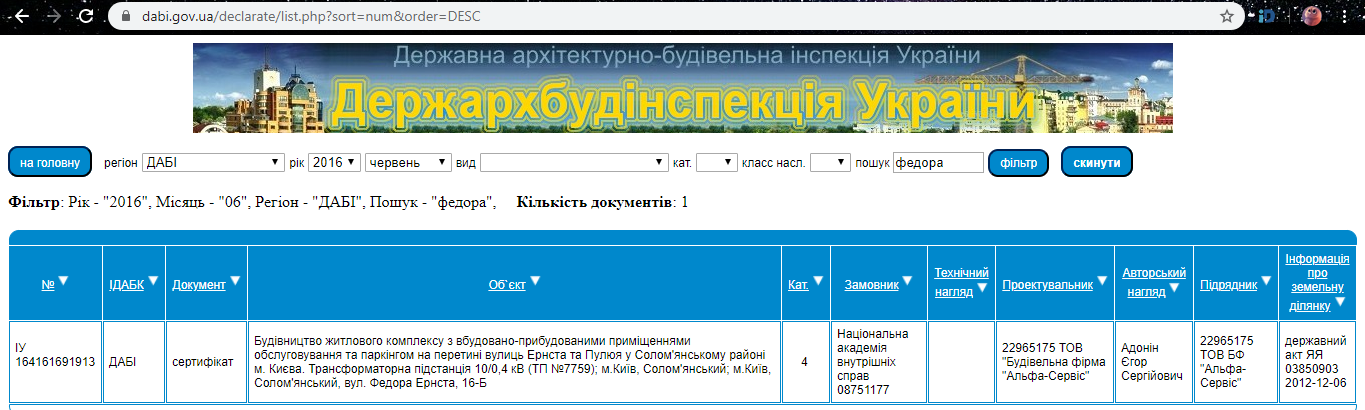Select ТОВ БФ Альфа-Сервіс contractor cell
The width and height of the screenshot is (1365, 410).
tap(1234, 362)
